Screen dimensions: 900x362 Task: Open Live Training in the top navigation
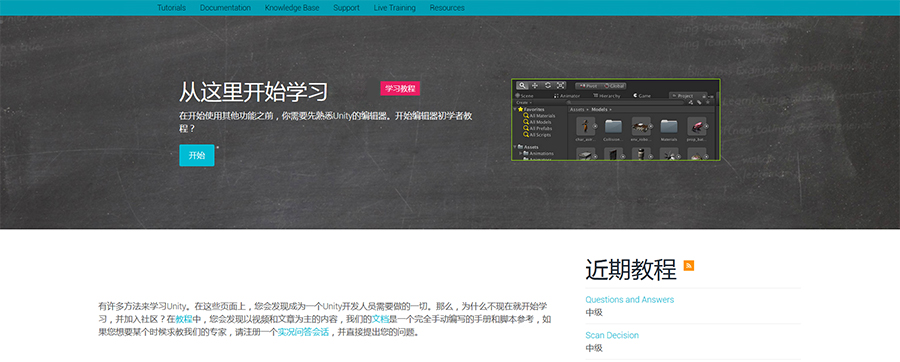click(394, 8)
